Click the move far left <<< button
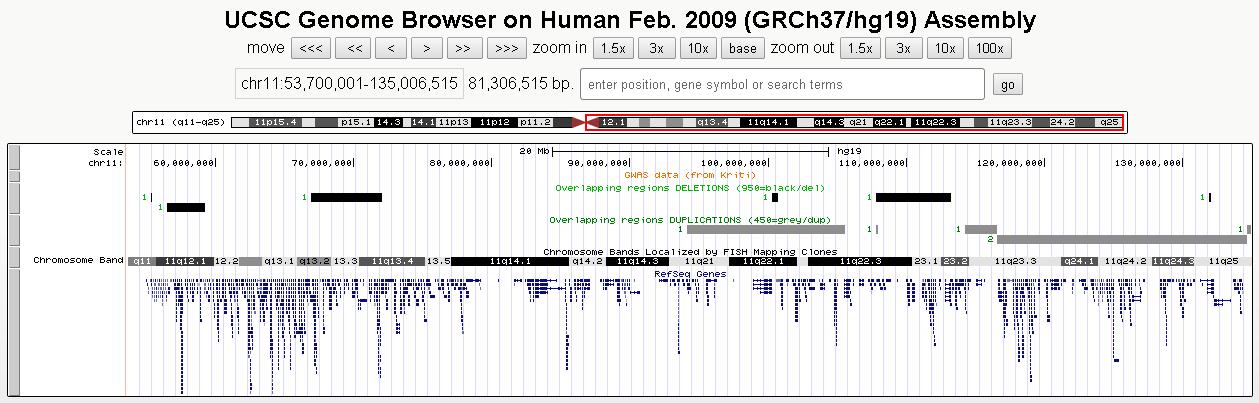Viewport: 1259px width, 403px height. coord(311,48)
